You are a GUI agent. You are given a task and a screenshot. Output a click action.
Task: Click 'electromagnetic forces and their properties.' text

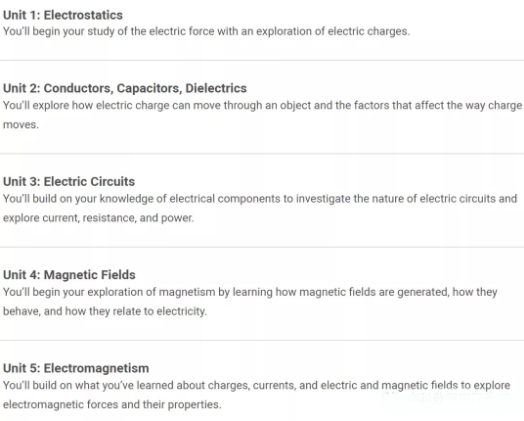[112, 404]
